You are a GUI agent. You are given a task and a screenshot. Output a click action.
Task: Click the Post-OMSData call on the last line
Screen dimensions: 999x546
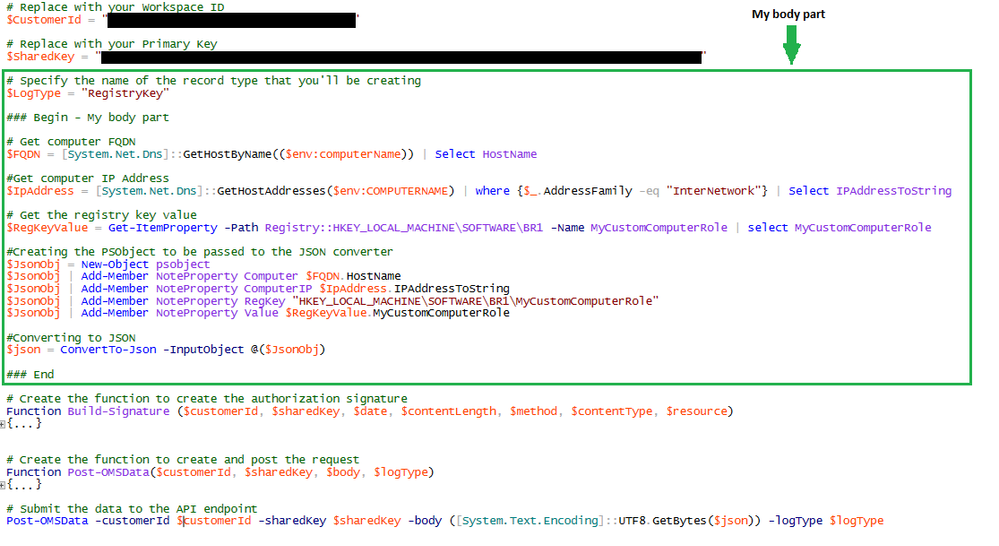tap(47, 521)
